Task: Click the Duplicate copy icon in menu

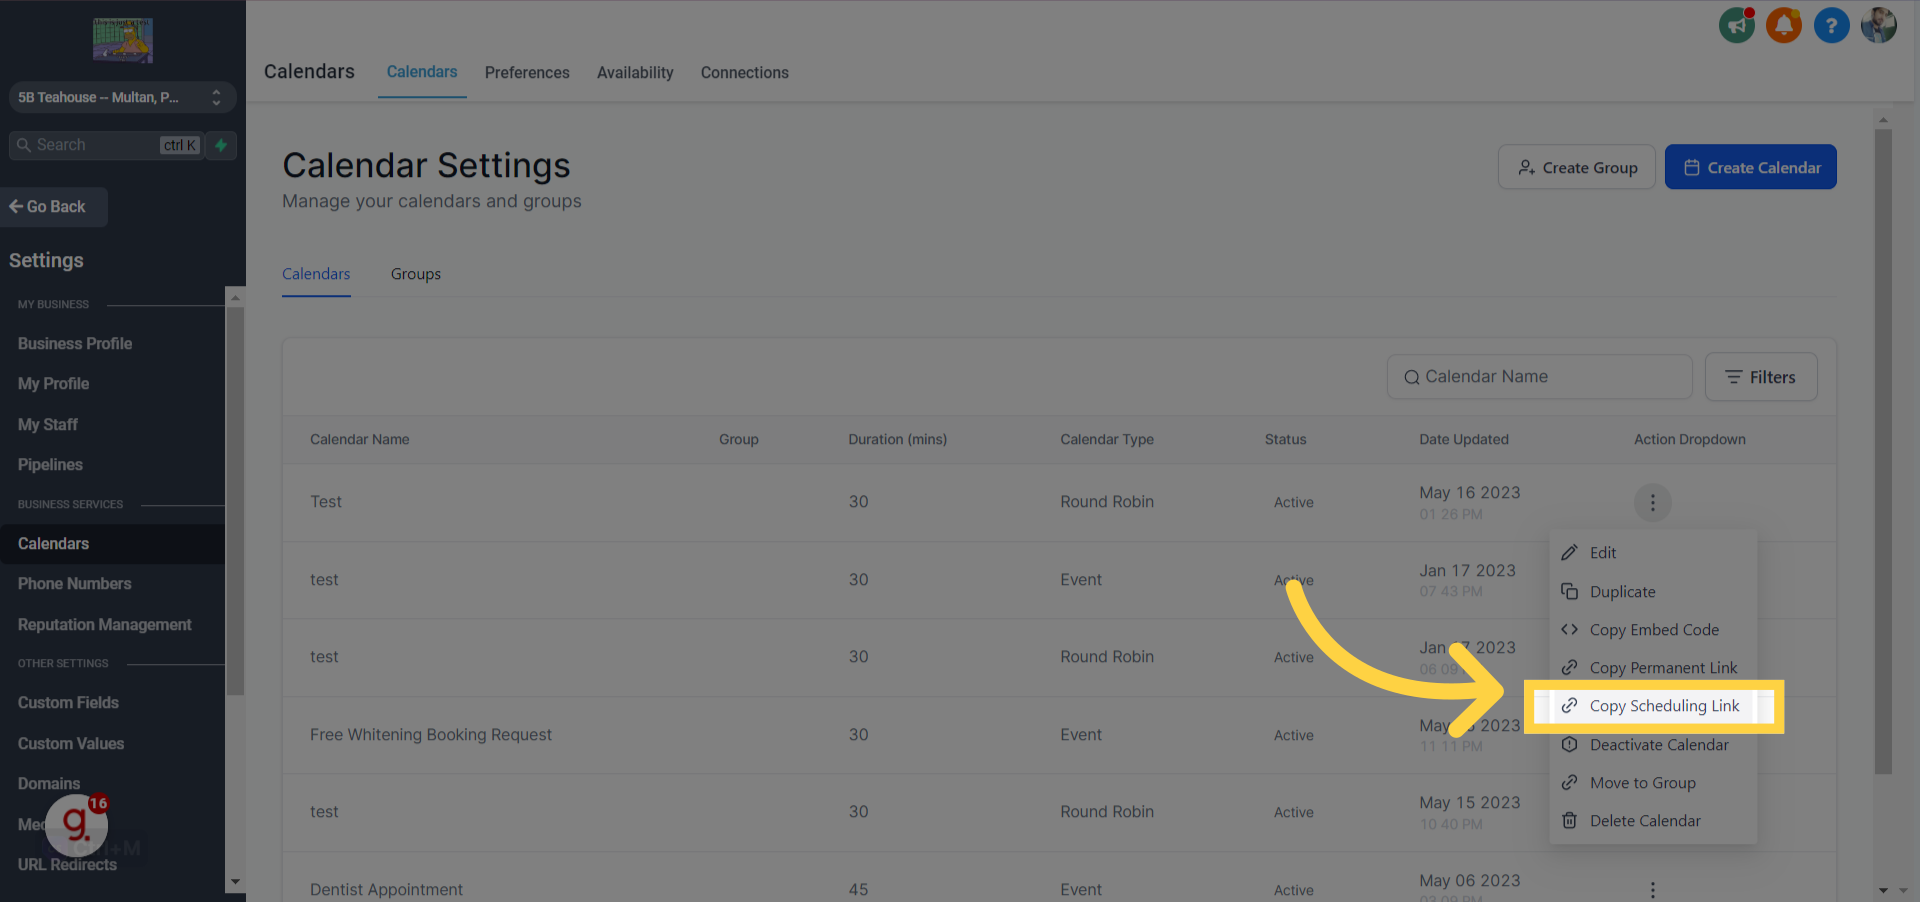Action: coord(1570,592)
